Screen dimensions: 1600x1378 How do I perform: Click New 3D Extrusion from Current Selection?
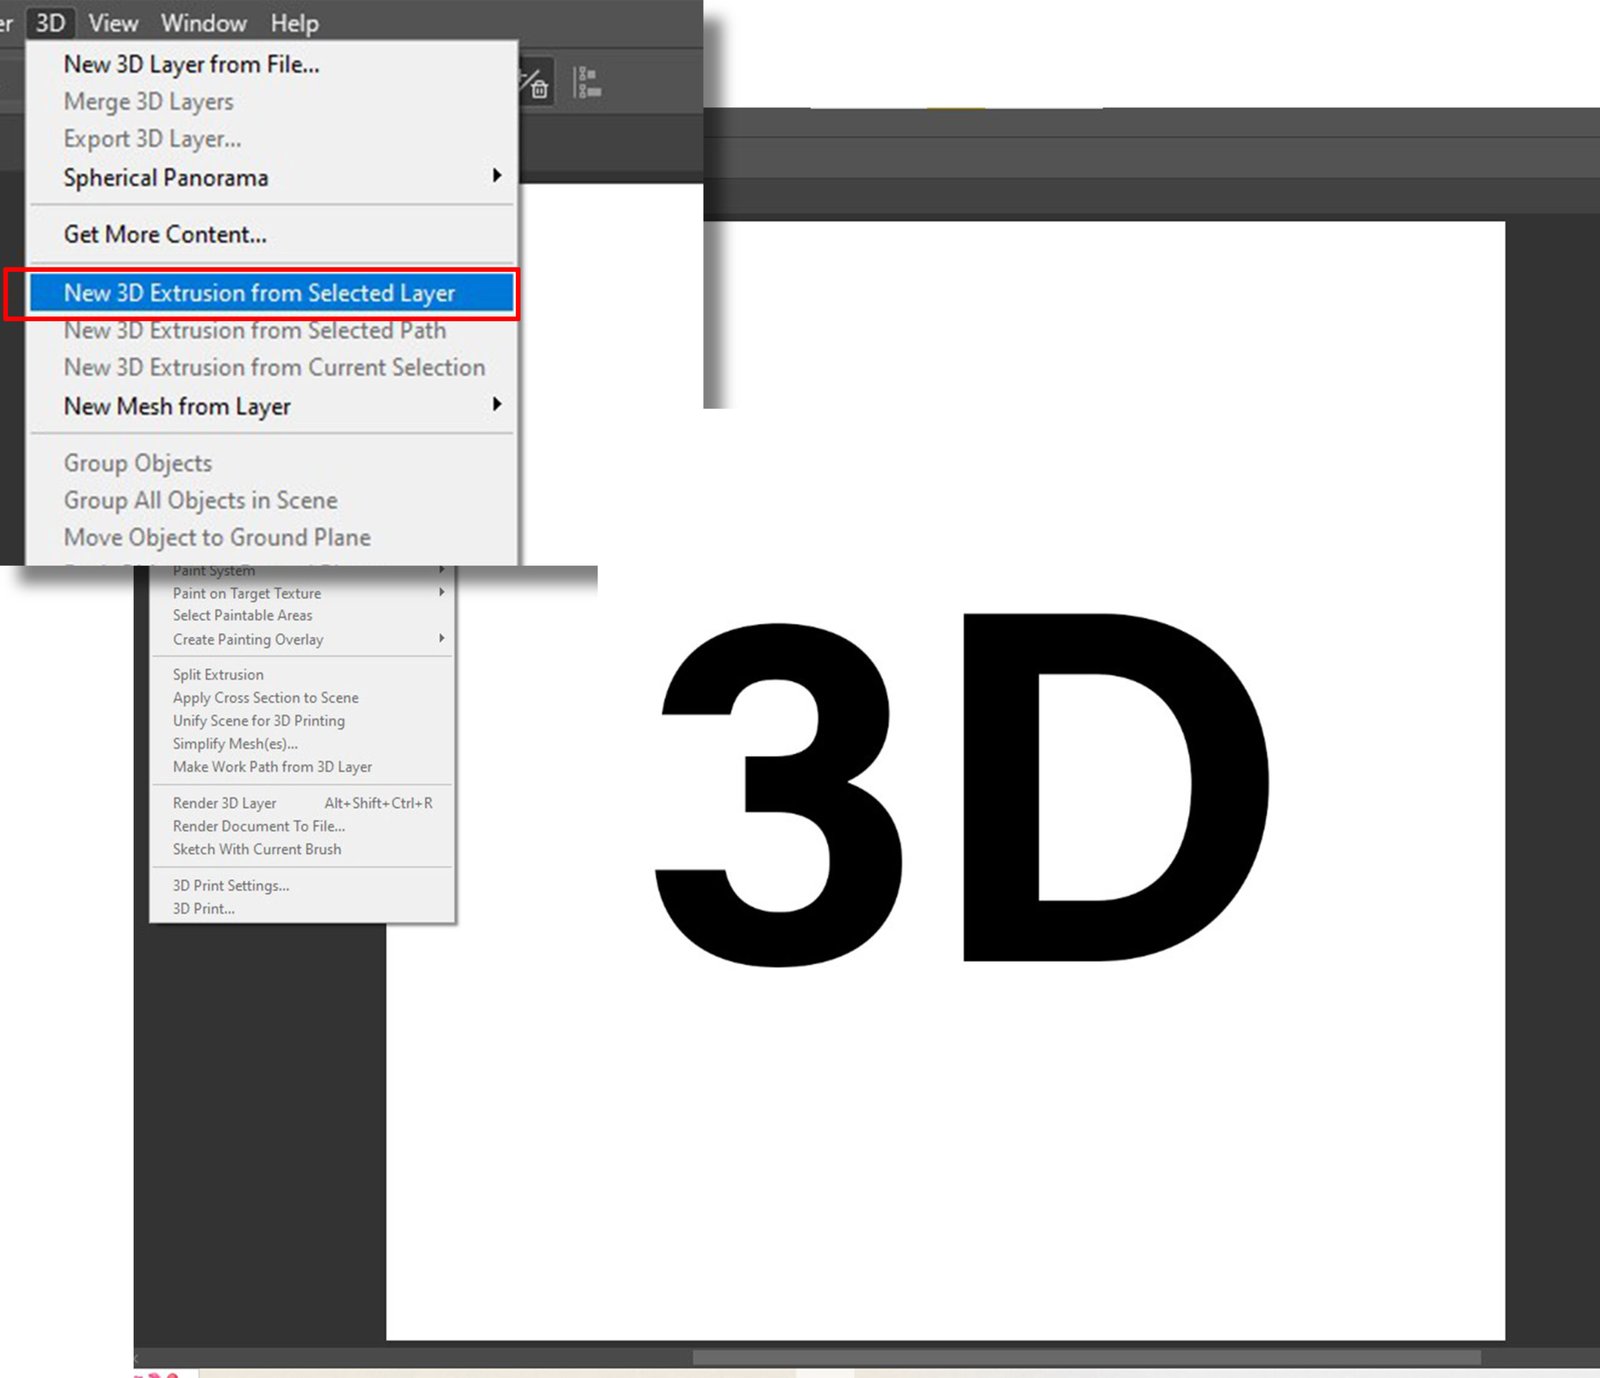271,367
